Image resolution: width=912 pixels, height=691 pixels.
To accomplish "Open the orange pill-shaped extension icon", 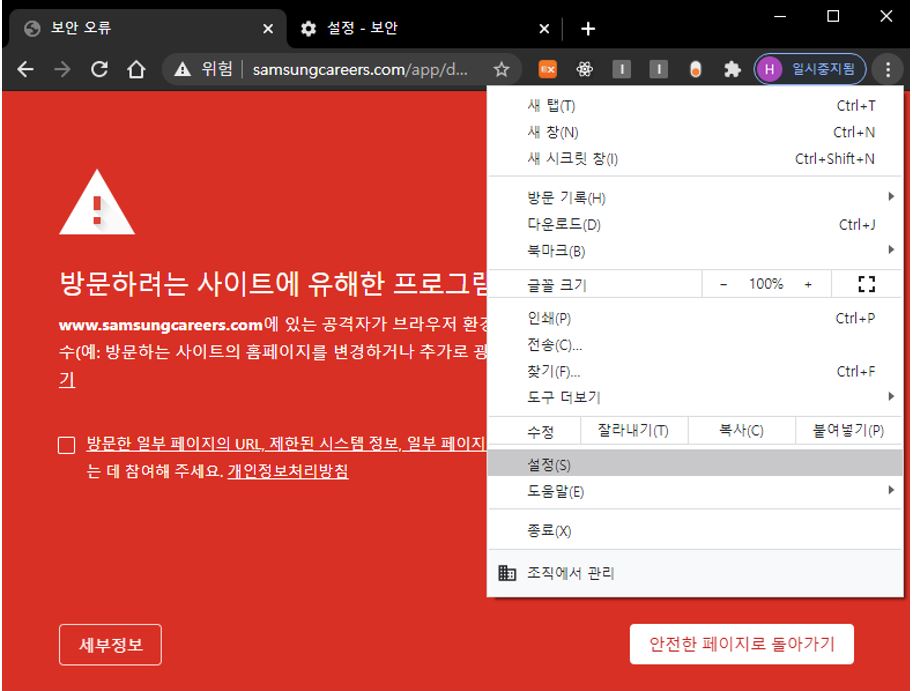I will [695, 70].
